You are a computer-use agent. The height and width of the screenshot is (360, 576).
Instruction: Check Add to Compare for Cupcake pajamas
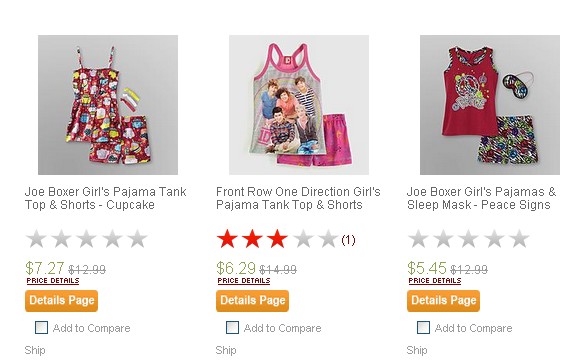pyautogui.click(x=42, y=327)
